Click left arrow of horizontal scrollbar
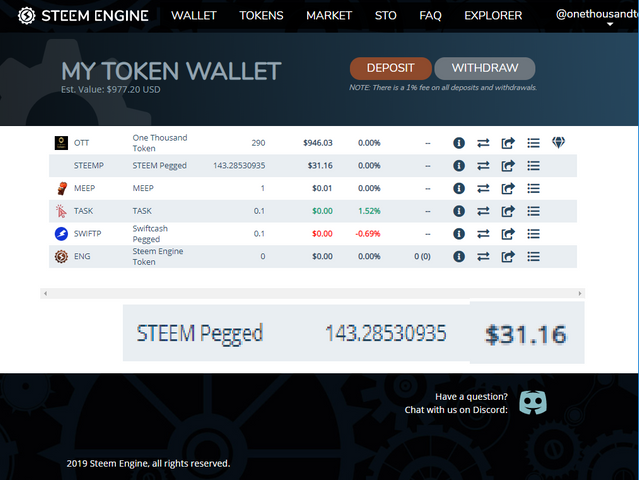Screen dimensions: 639x480 [x=45, y=293]
